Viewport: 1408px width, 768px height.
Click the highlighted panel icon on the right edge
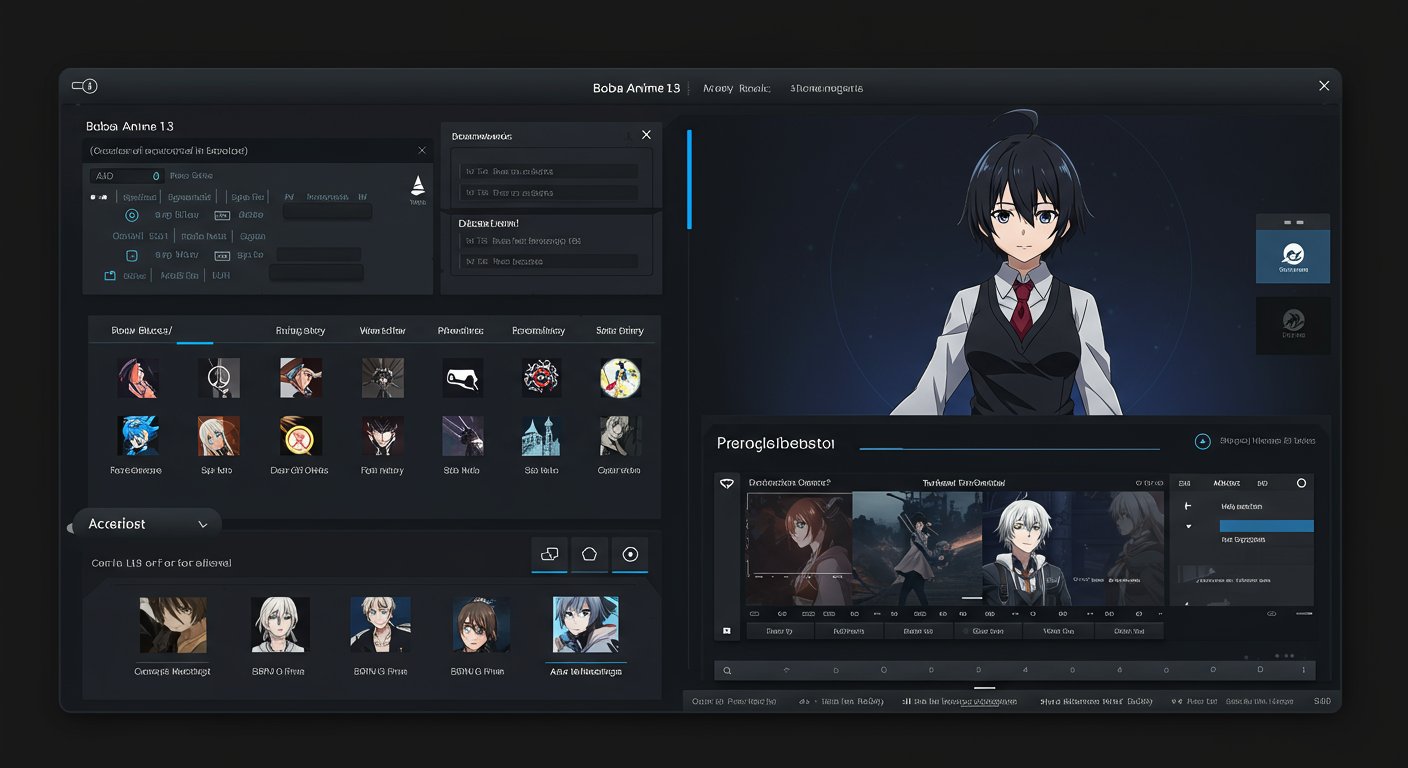tap(1293, 256)
